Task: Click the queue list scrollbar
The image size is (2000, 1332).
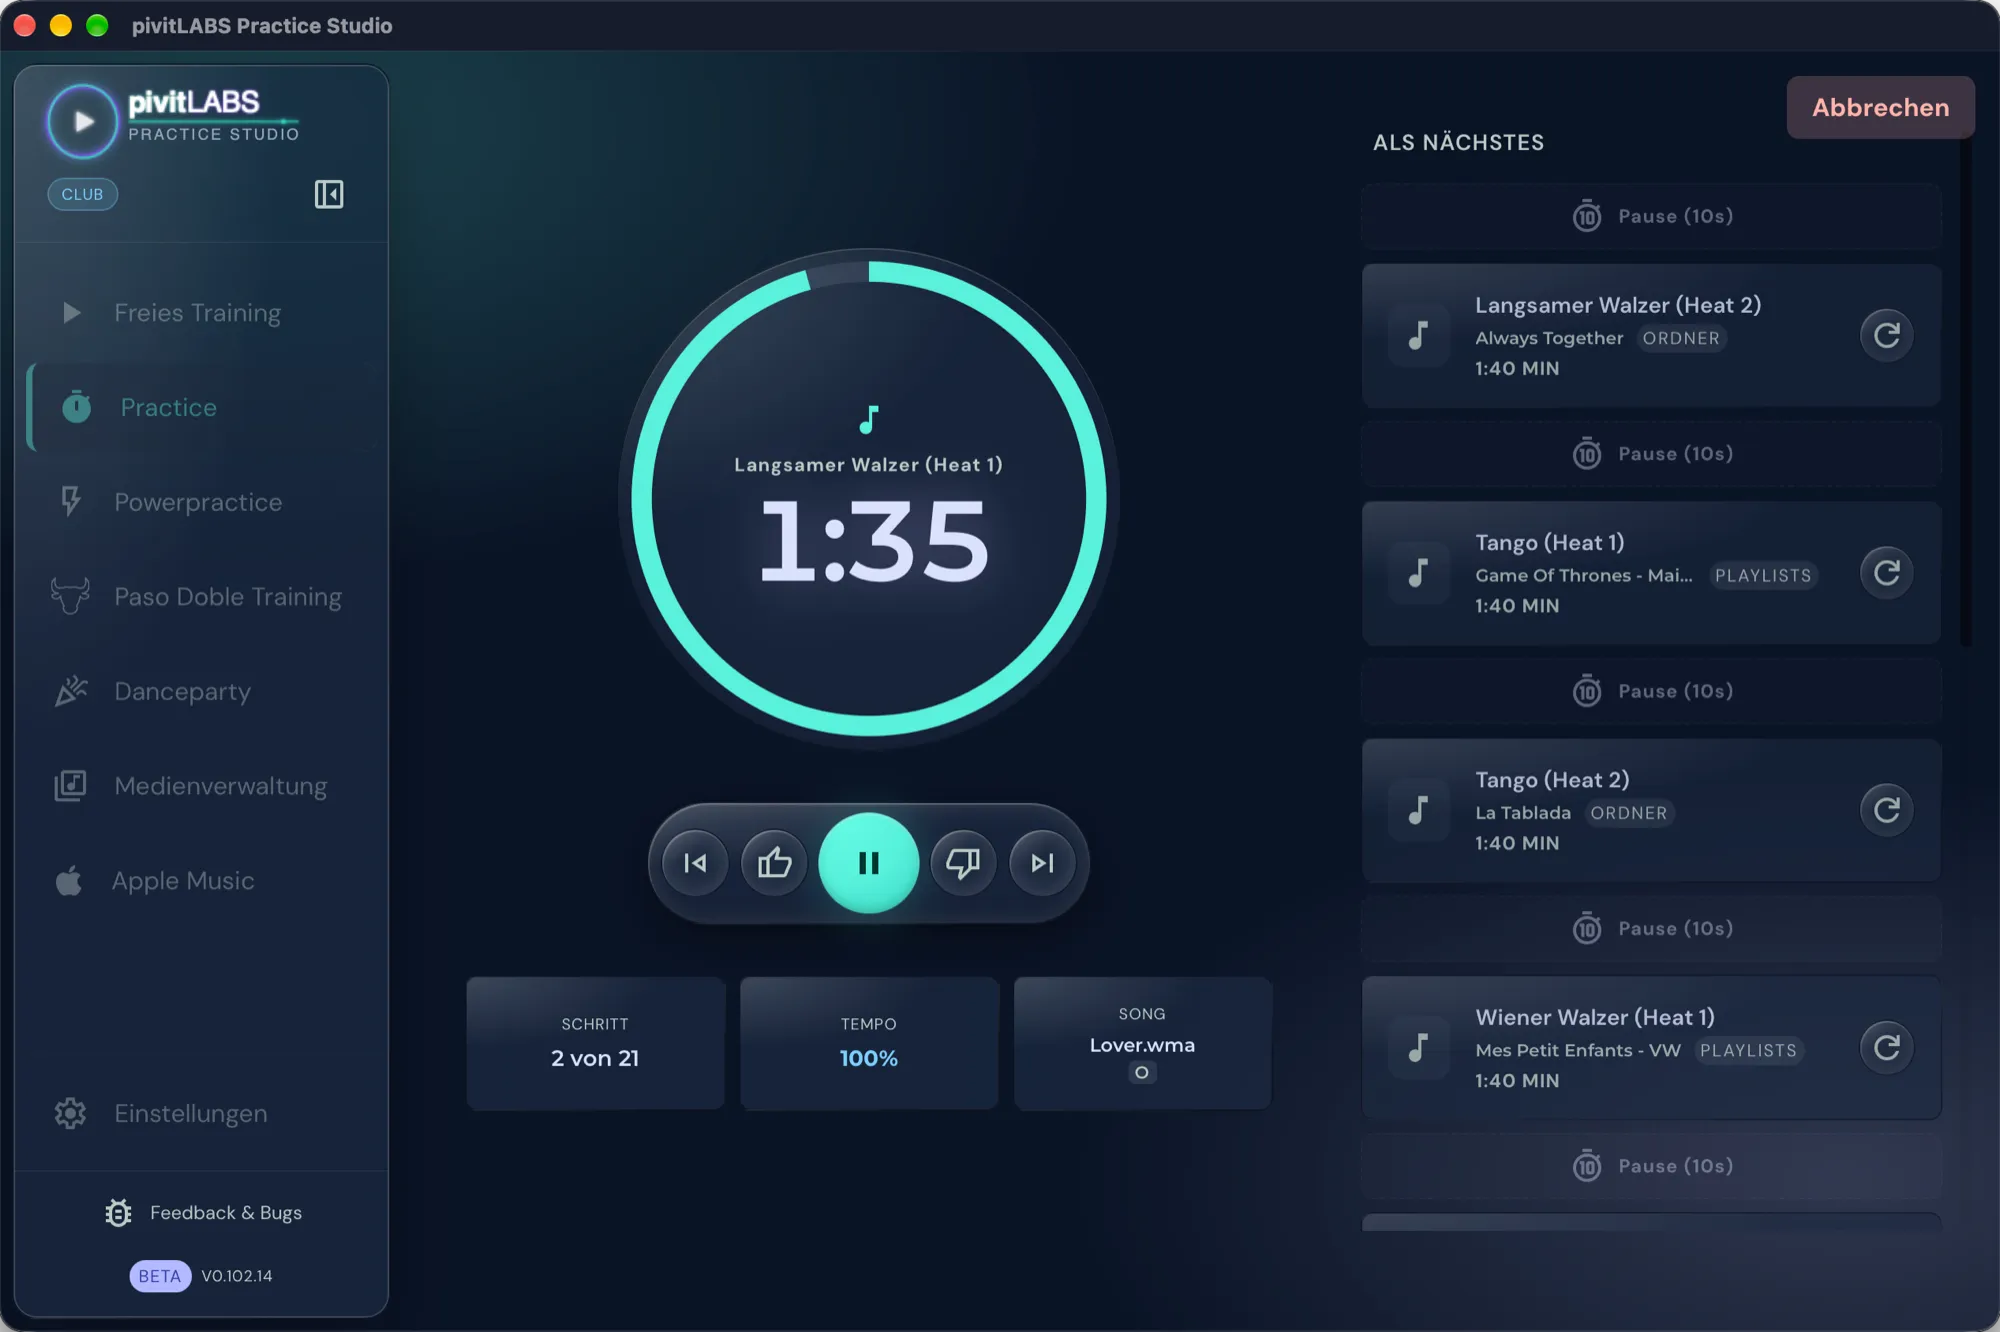Action: [x=1966, y=390]
